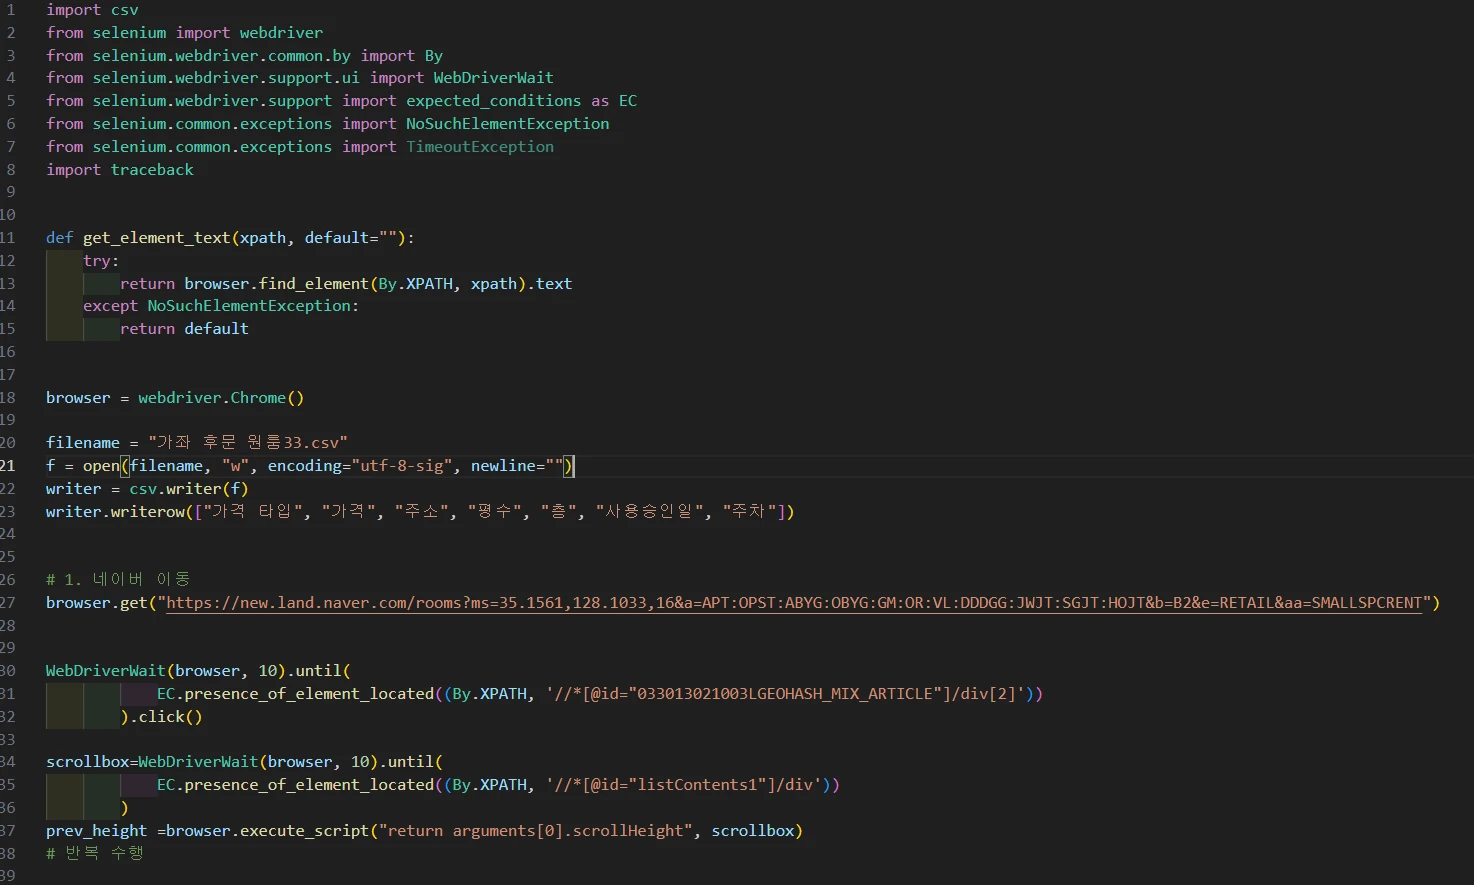Click NoSuchElementException in the except clause
Viewport: 1474px width, 885px height.
tap(249, 306)
